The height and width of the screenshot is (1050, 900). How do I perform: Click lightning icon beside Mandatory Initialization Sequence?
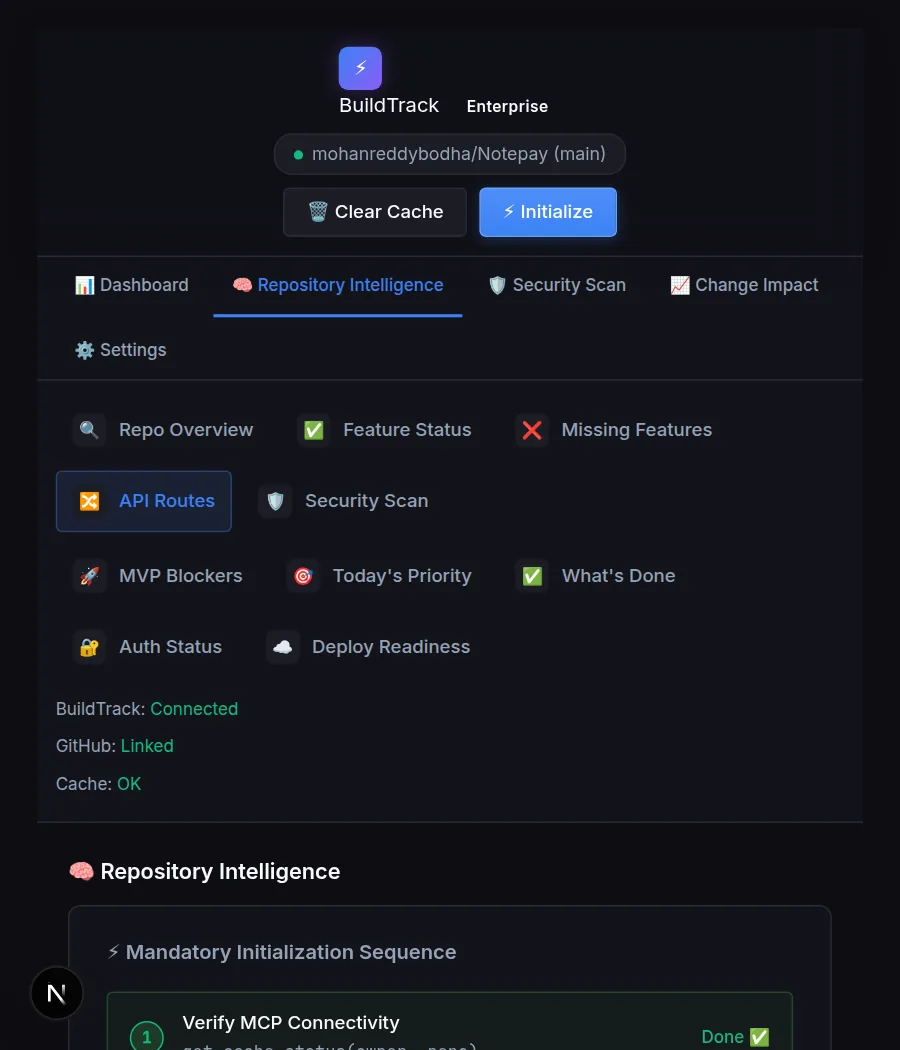click(113, 952)
